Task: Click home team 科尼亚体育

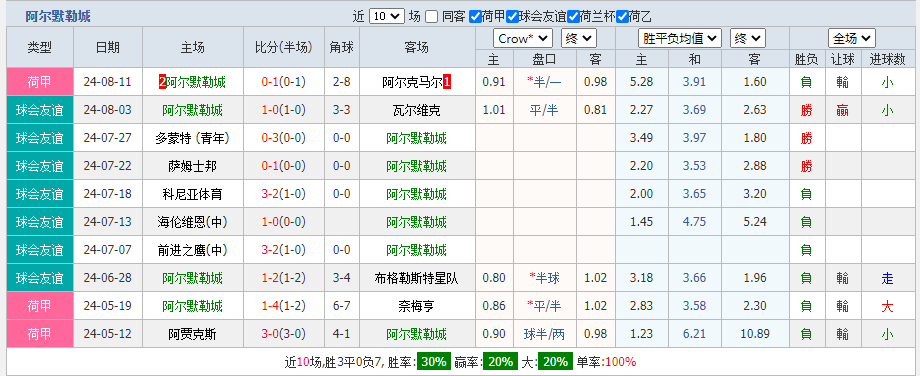Action: [x=192, y=194]
